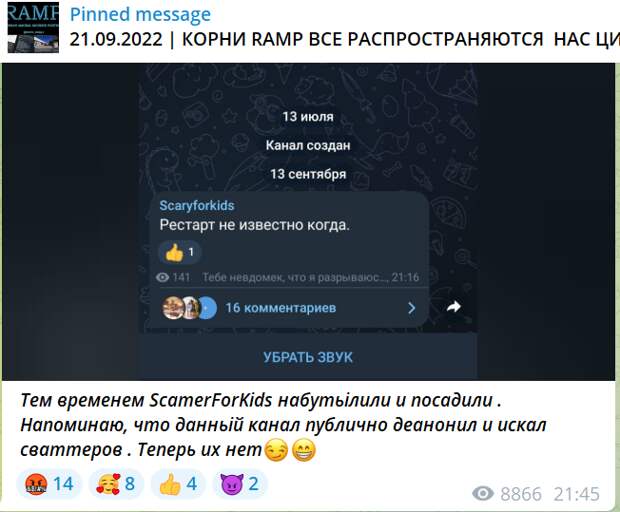Click the views eye icon near 8866

click(483, 493)
